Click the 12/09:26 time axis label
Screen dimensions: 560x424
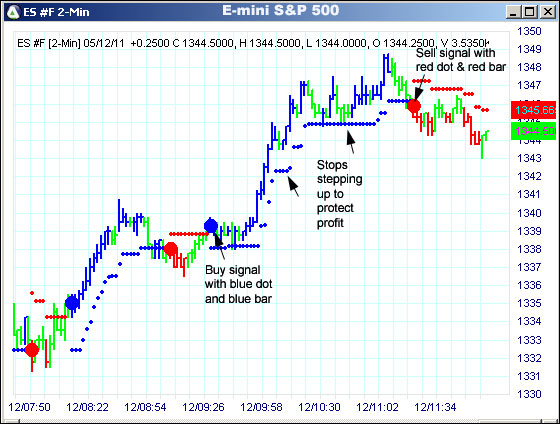point(203,407)
